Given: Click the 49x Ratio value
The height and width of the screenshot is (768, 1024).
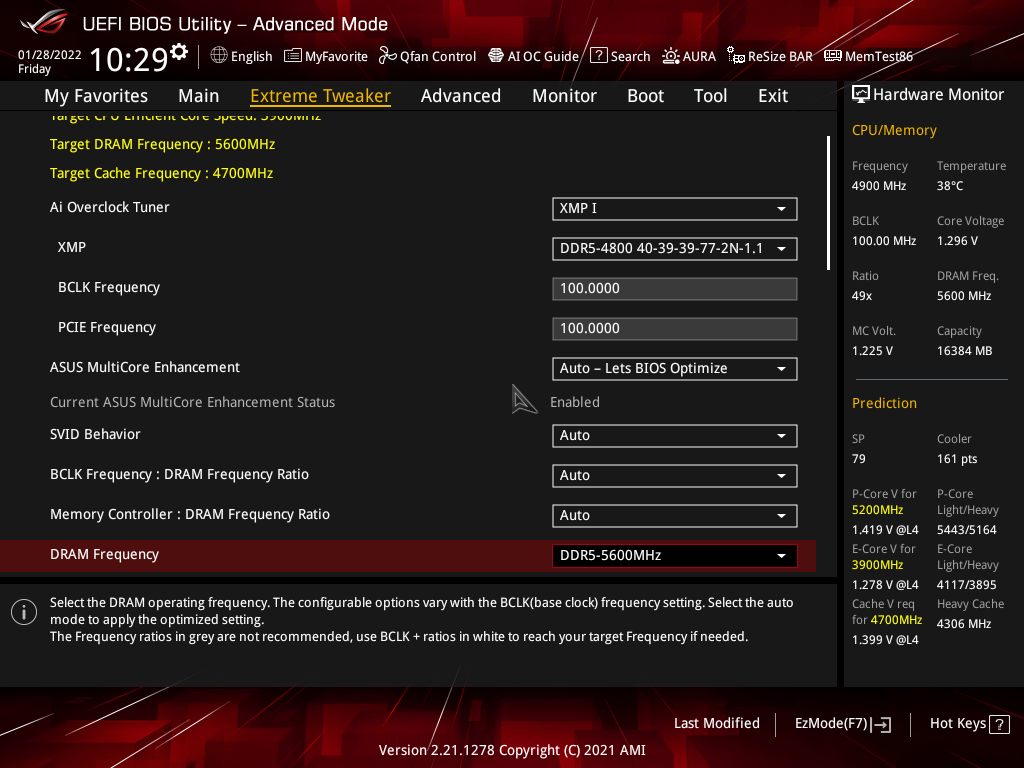Looking at the screenshot, I should [x=862, y=296].
